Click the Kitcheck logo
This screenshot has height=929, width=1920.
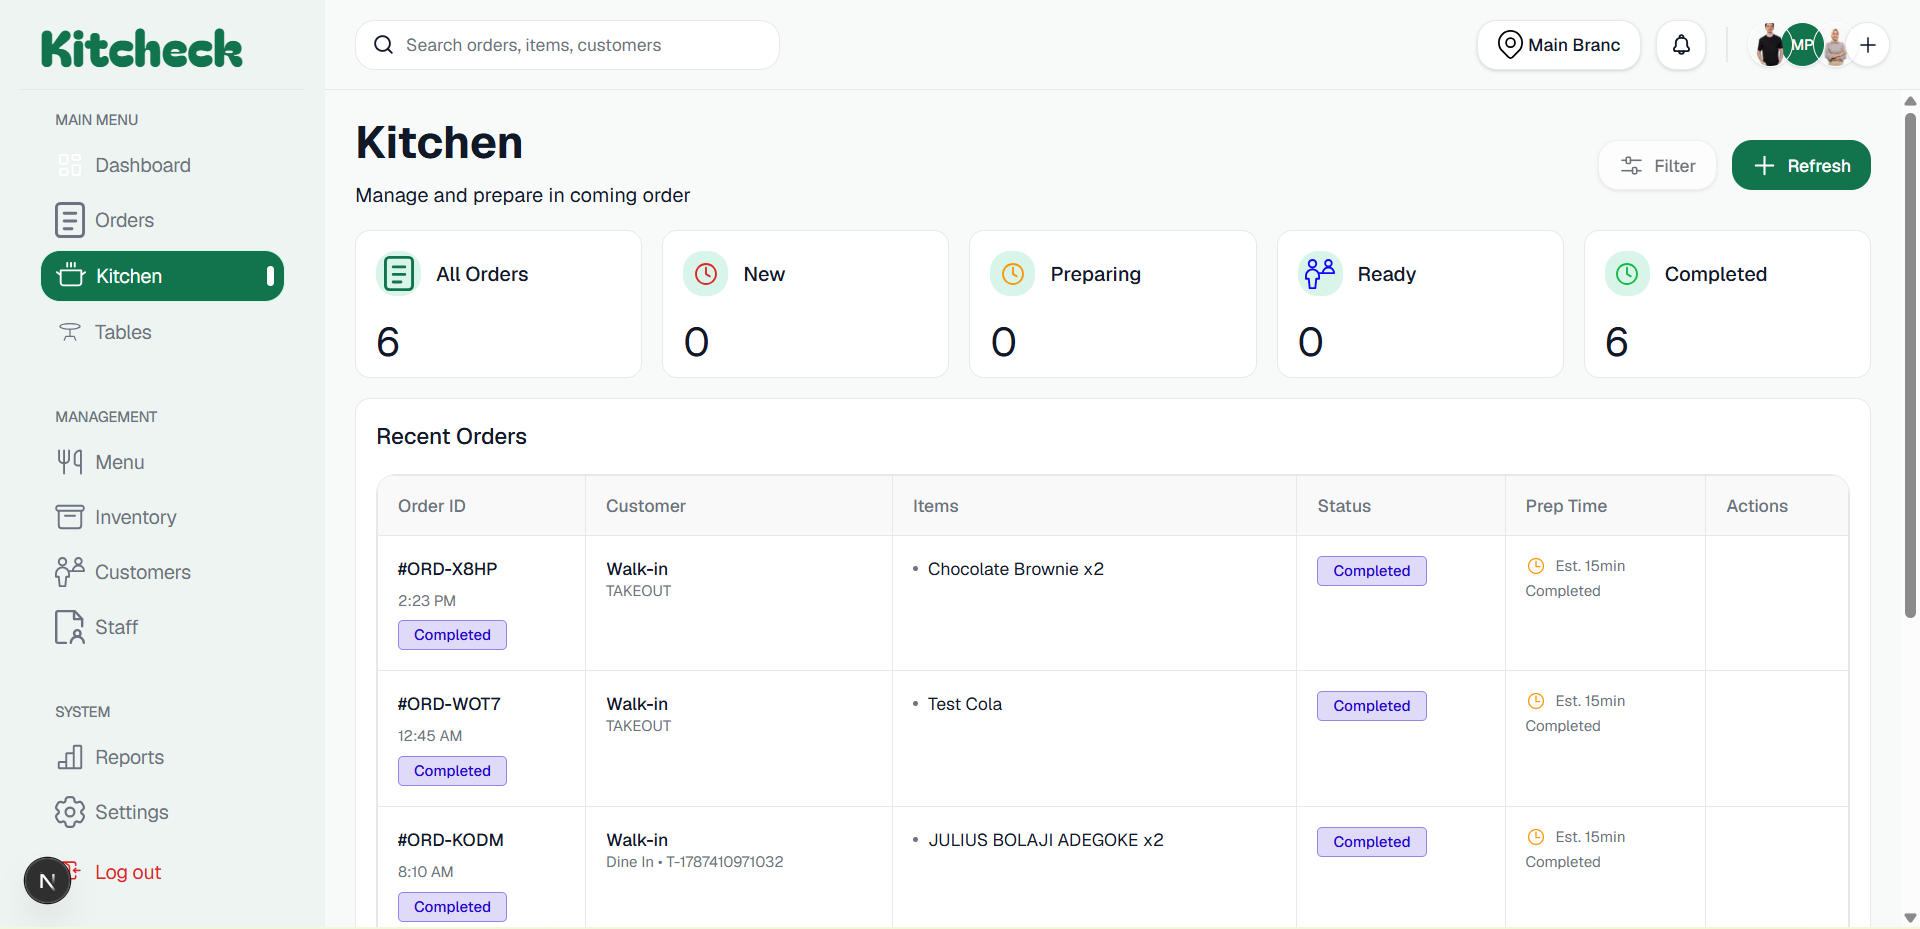tap(142, 48)
